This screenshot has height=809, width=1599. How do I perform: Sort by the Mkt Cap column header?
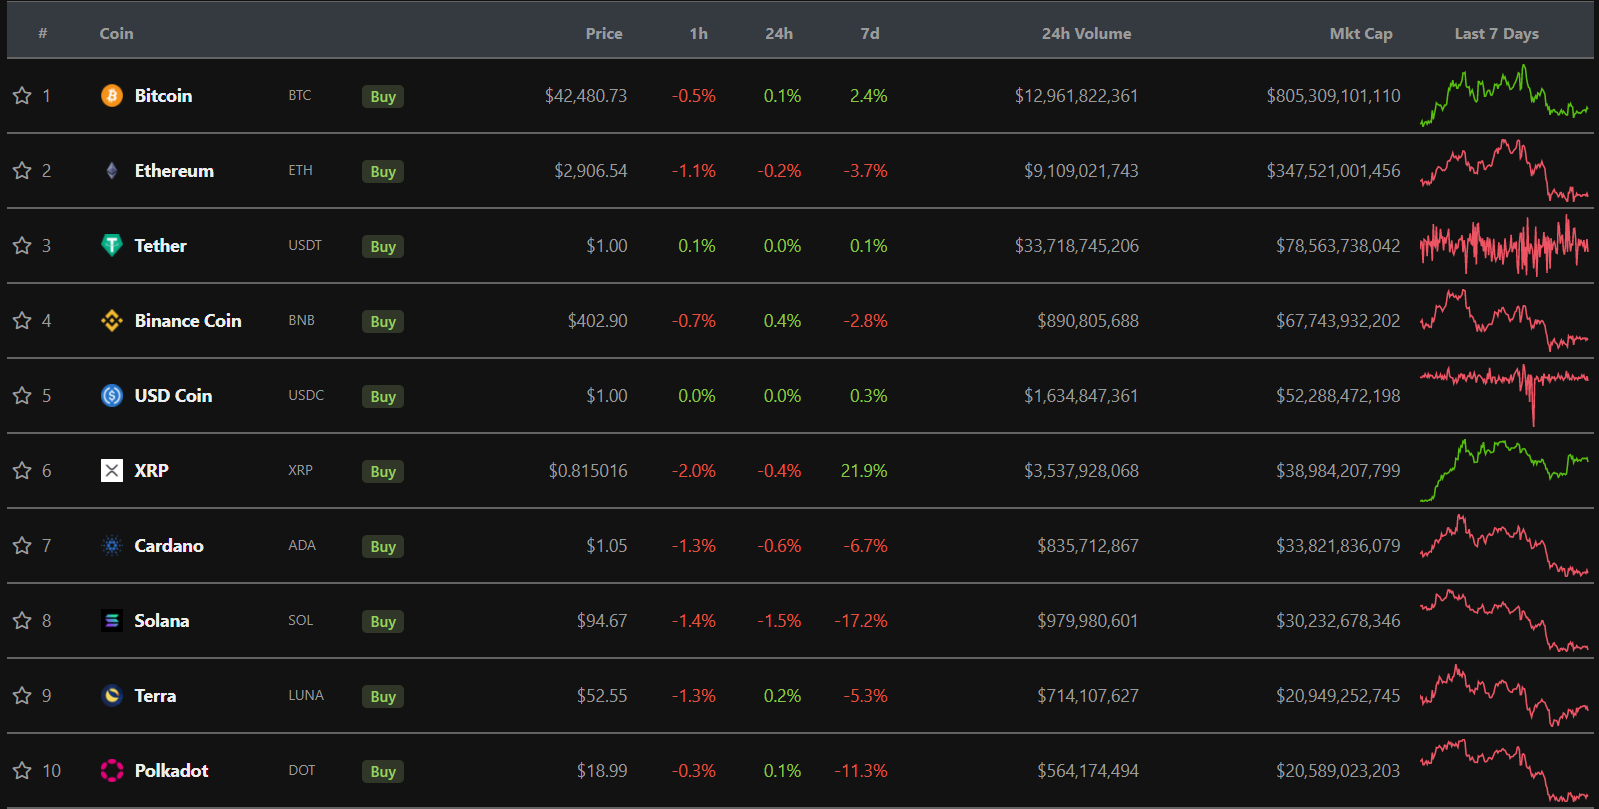(1361, 33)
